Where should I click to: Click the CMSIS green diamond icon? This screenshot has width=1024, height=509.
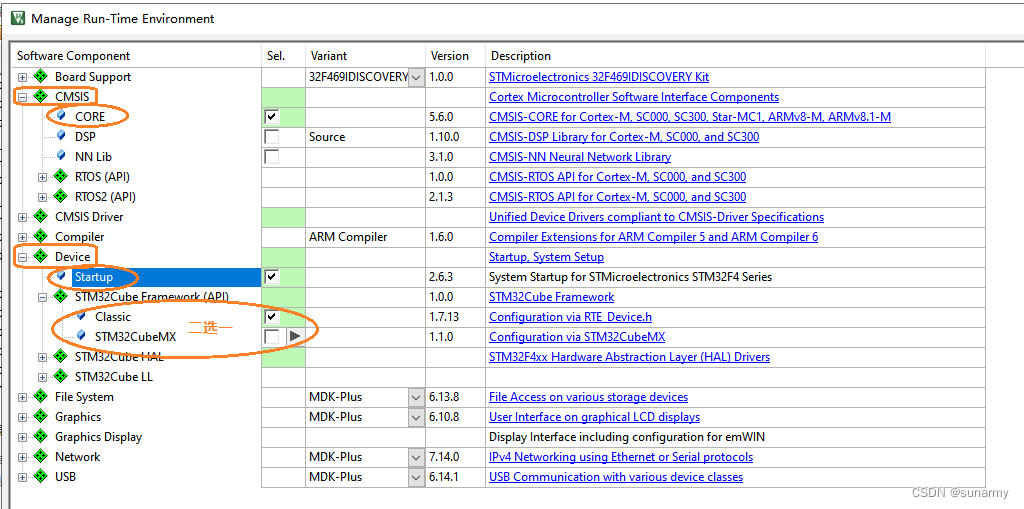tap(40, 97)
